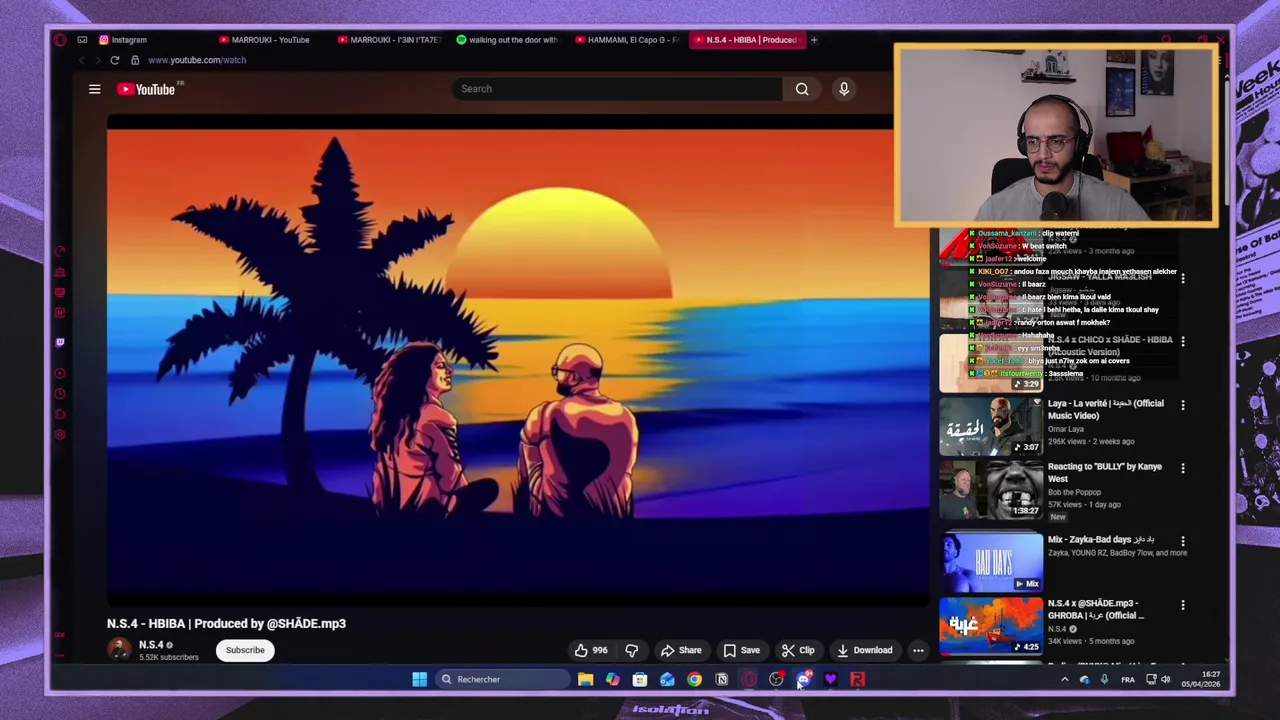Open Discord from the taskbar
Image resolution: width=1280 pixels, height=720 pixels.
[804, 680]
